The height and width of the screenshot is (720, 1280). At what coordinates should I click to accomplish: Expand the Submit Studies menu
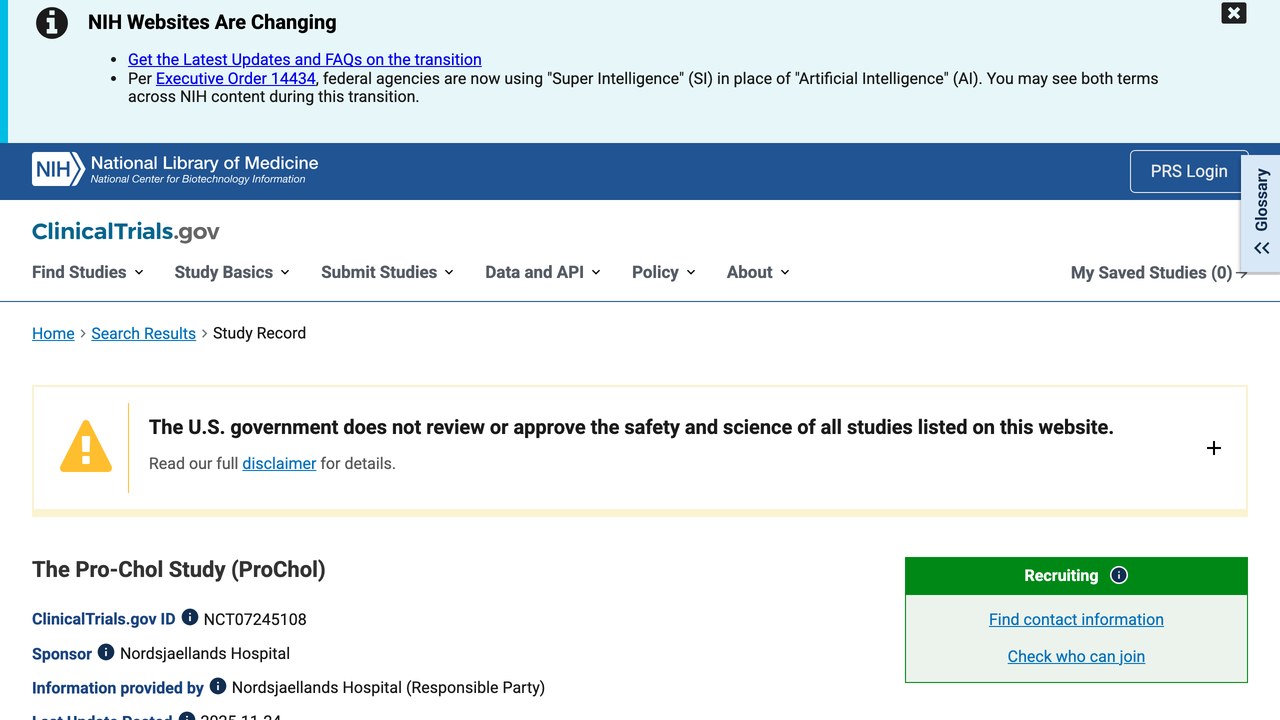[387, 272]
